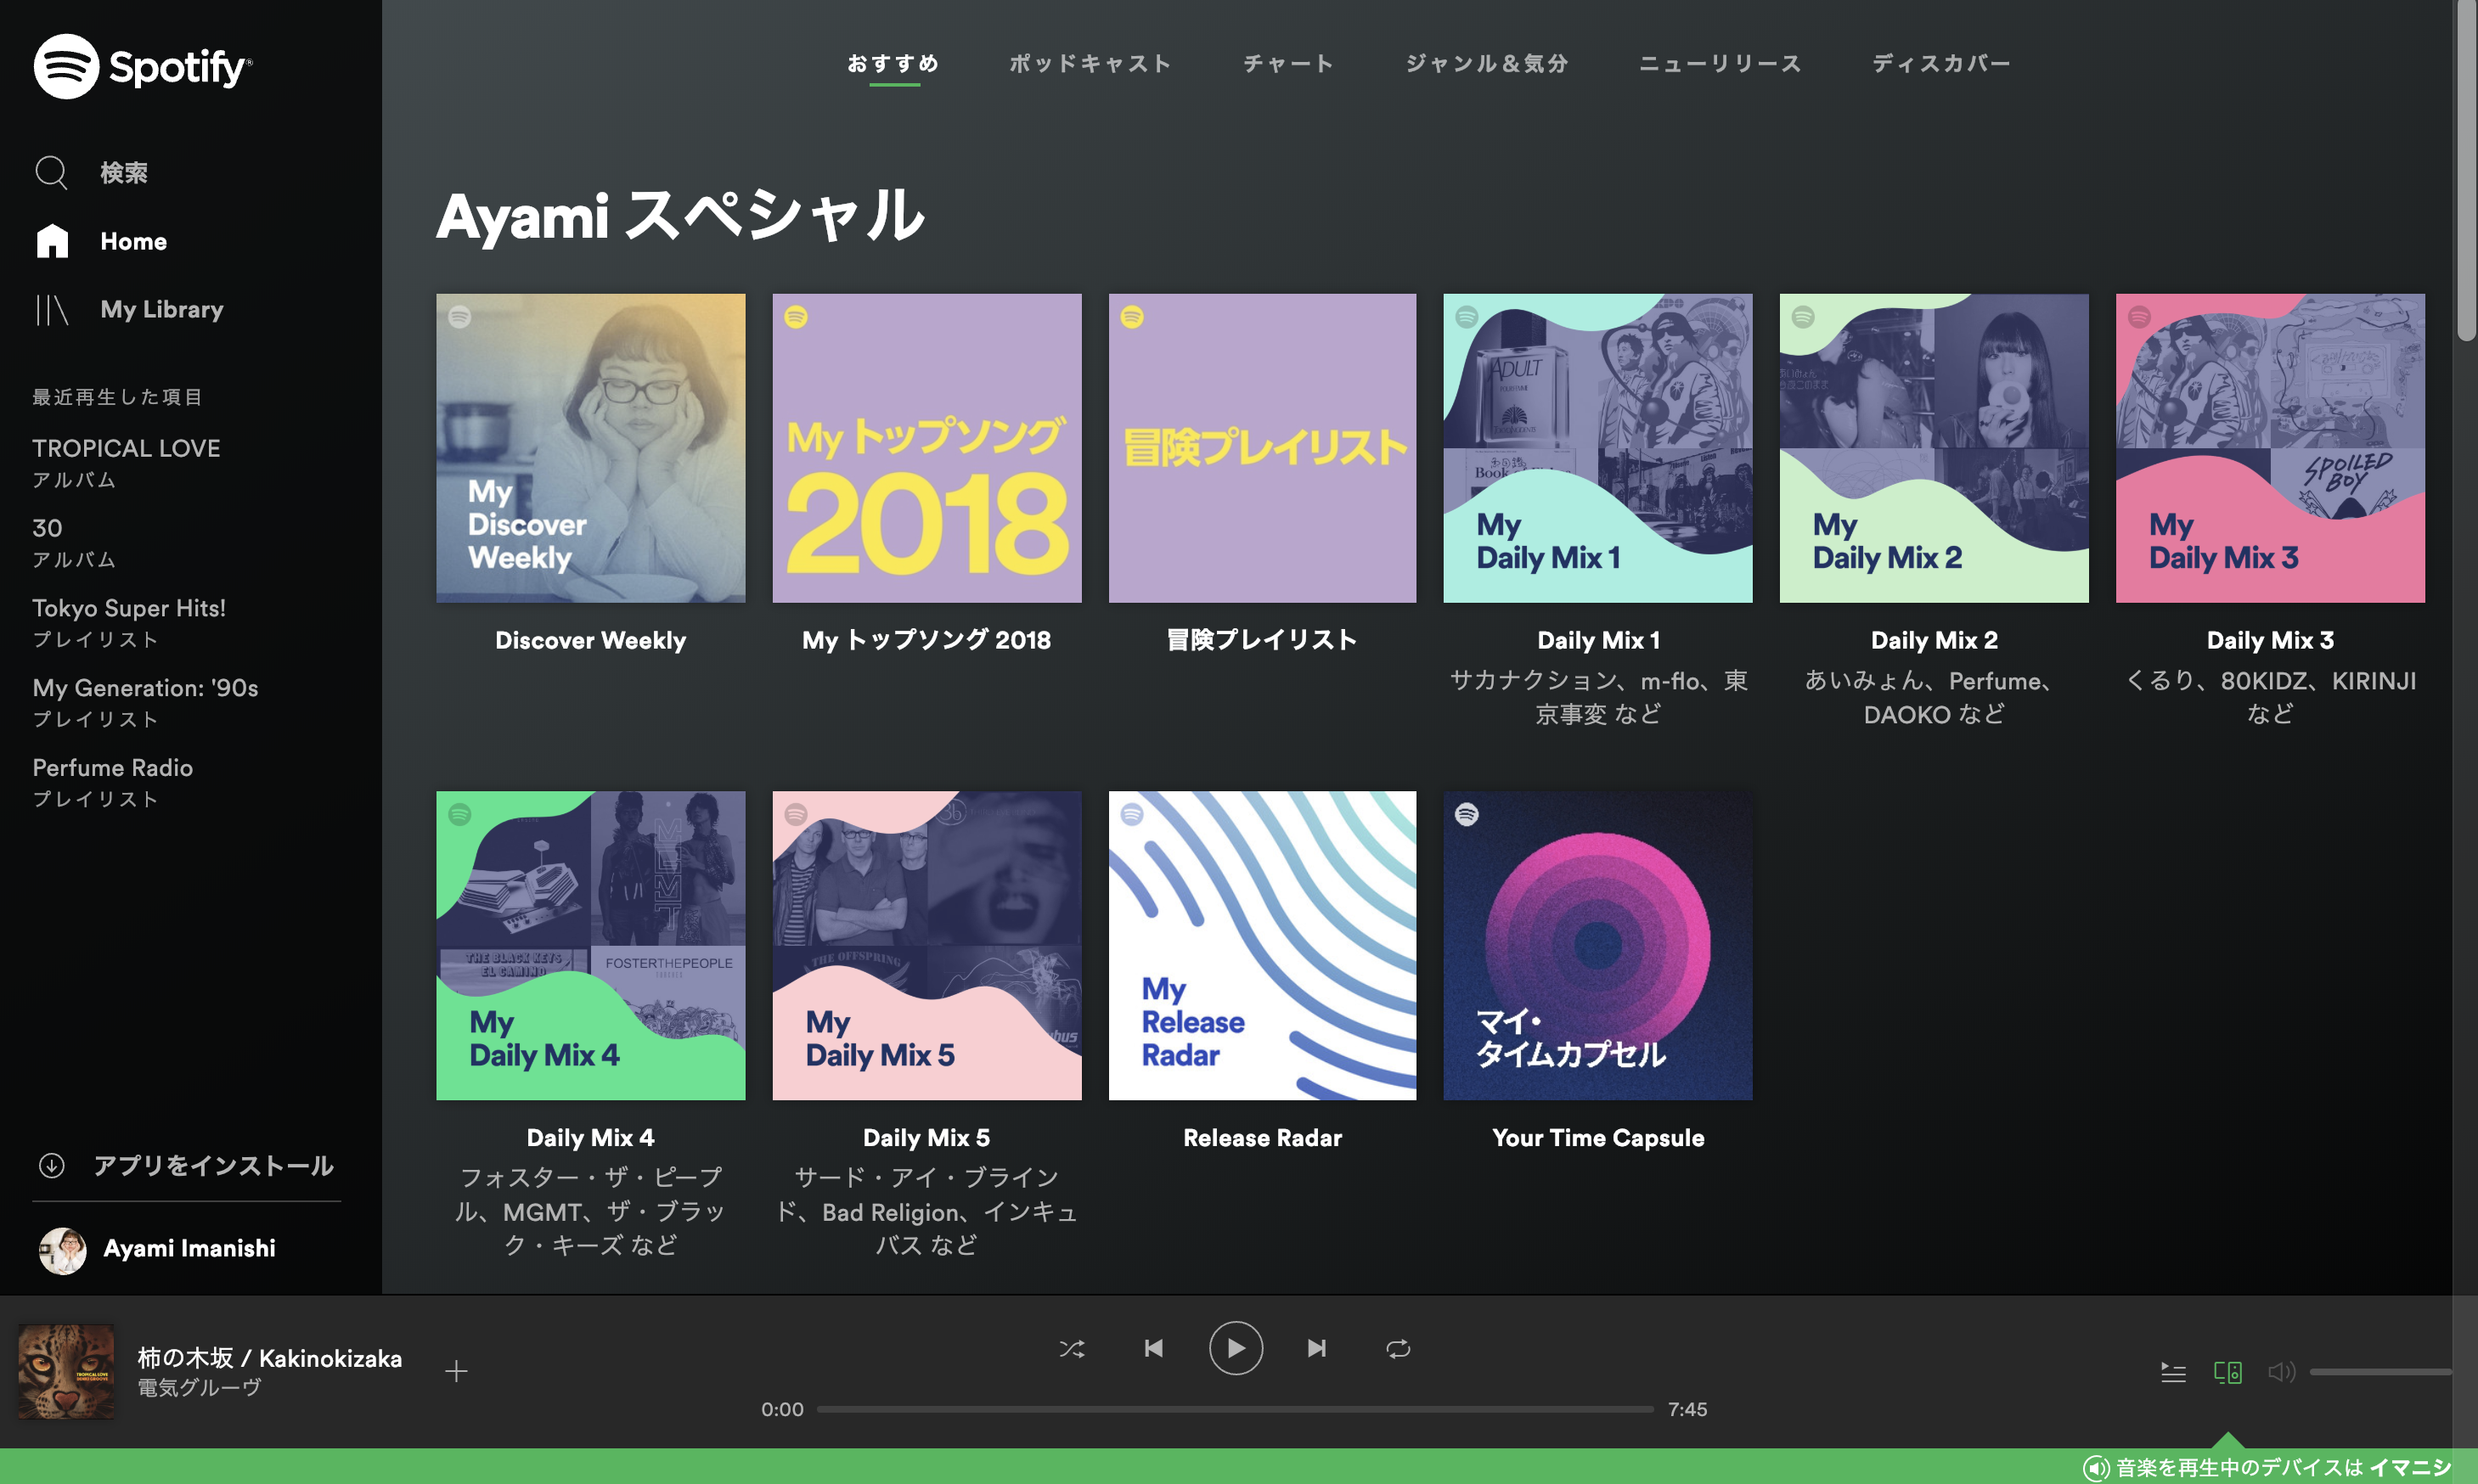
Task: Open the connect devices icon
Action: tap(2227, 1372)
